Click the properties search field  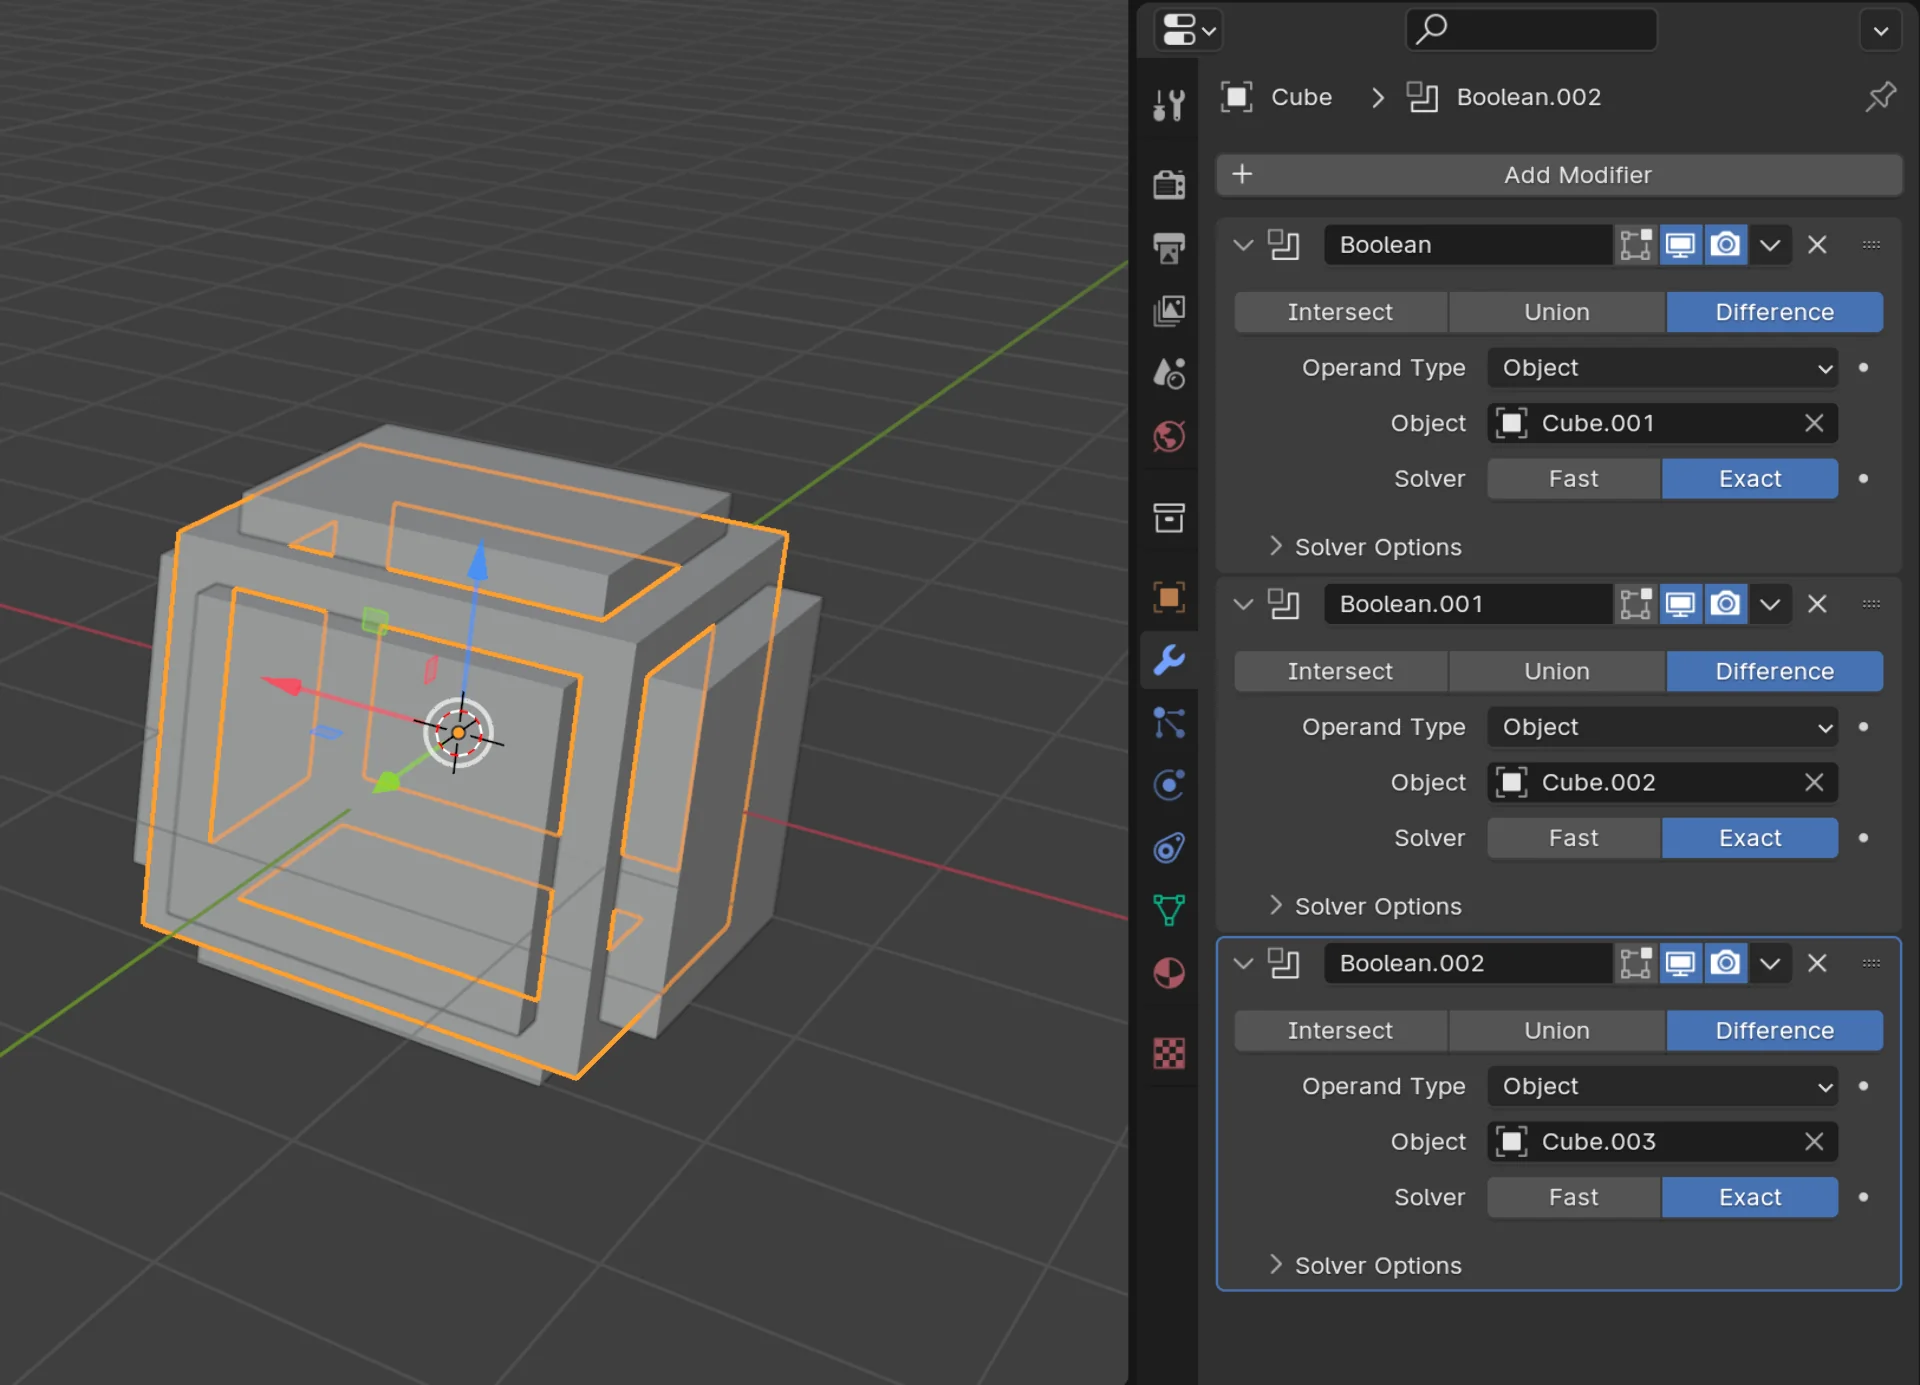point(1531,30)
